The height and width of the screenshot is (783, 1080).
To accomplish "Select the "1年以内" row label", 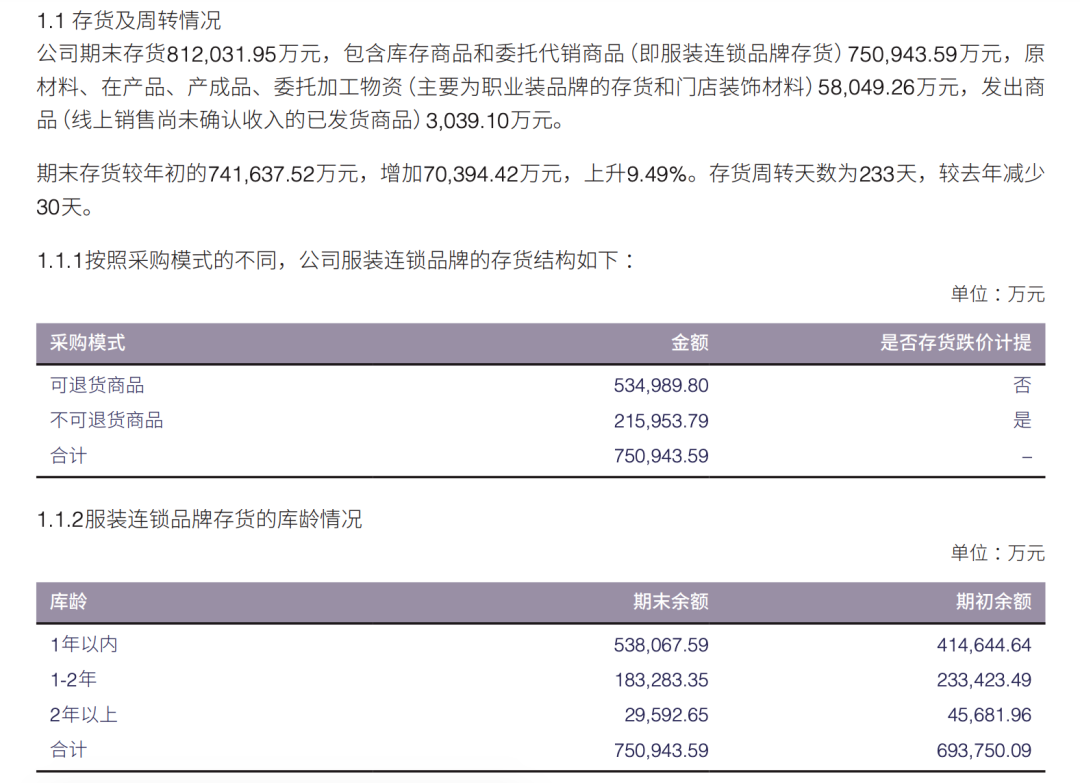I will pyautogui.click(x=84, y=645).
